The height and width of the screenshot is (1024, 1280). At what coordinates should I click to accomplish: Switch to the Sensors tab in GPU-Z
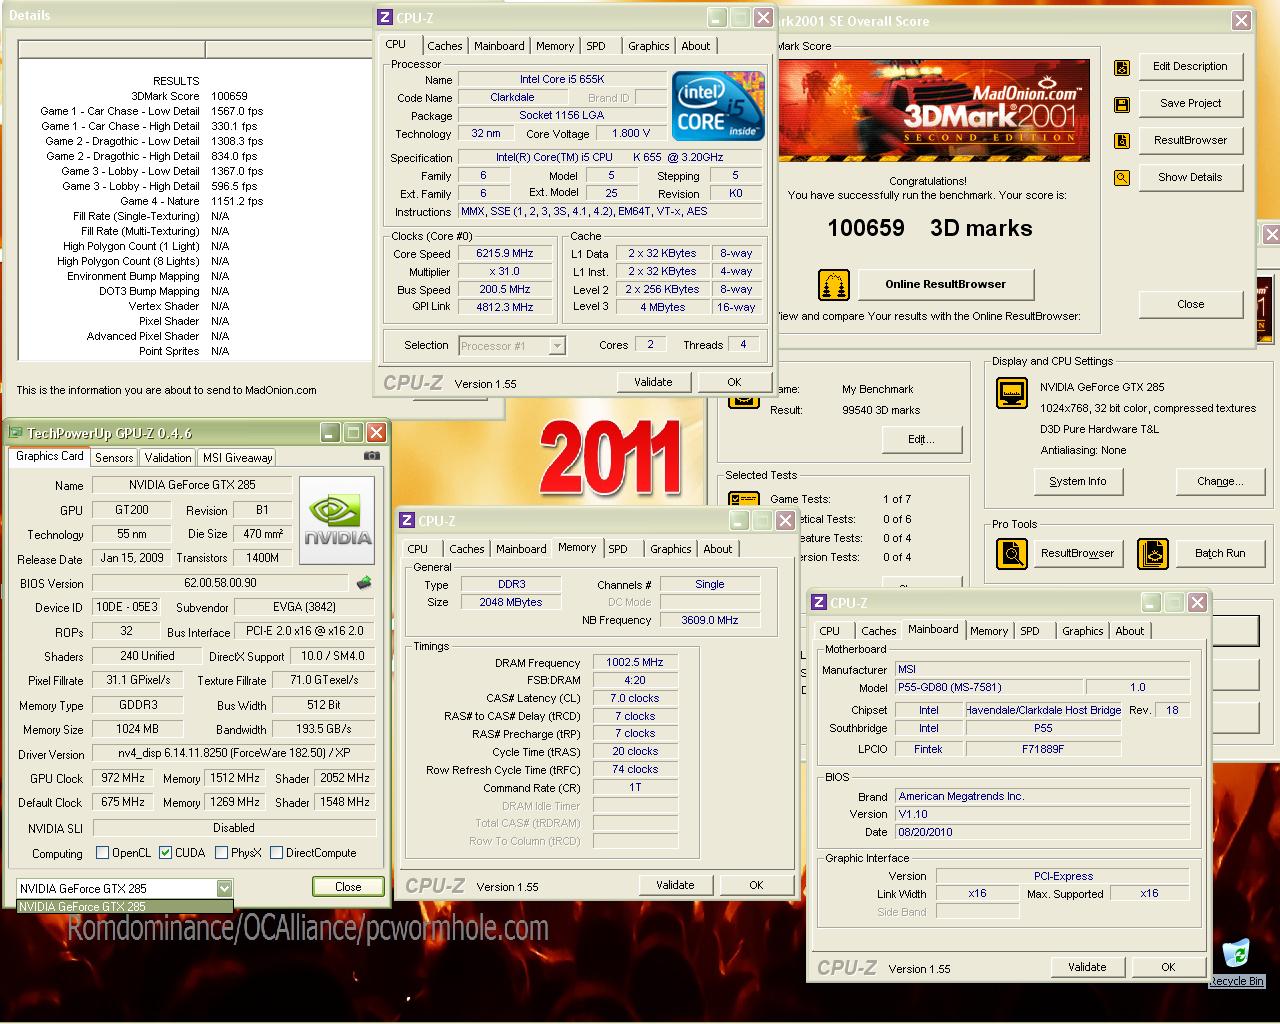[114, 457]
